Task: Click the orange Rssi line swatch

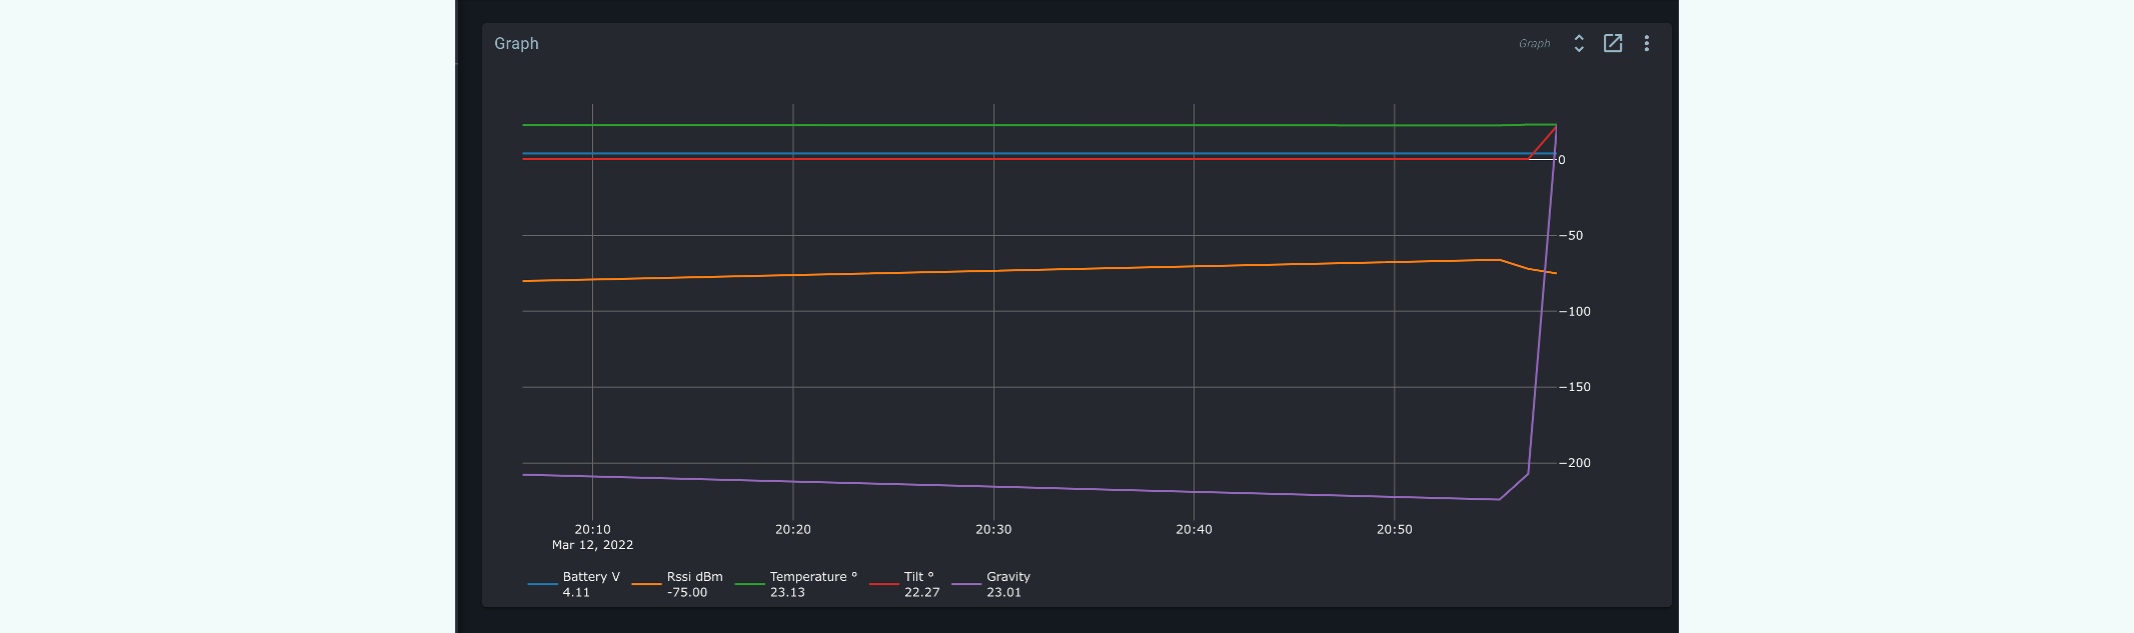Action: coord(646,584)
